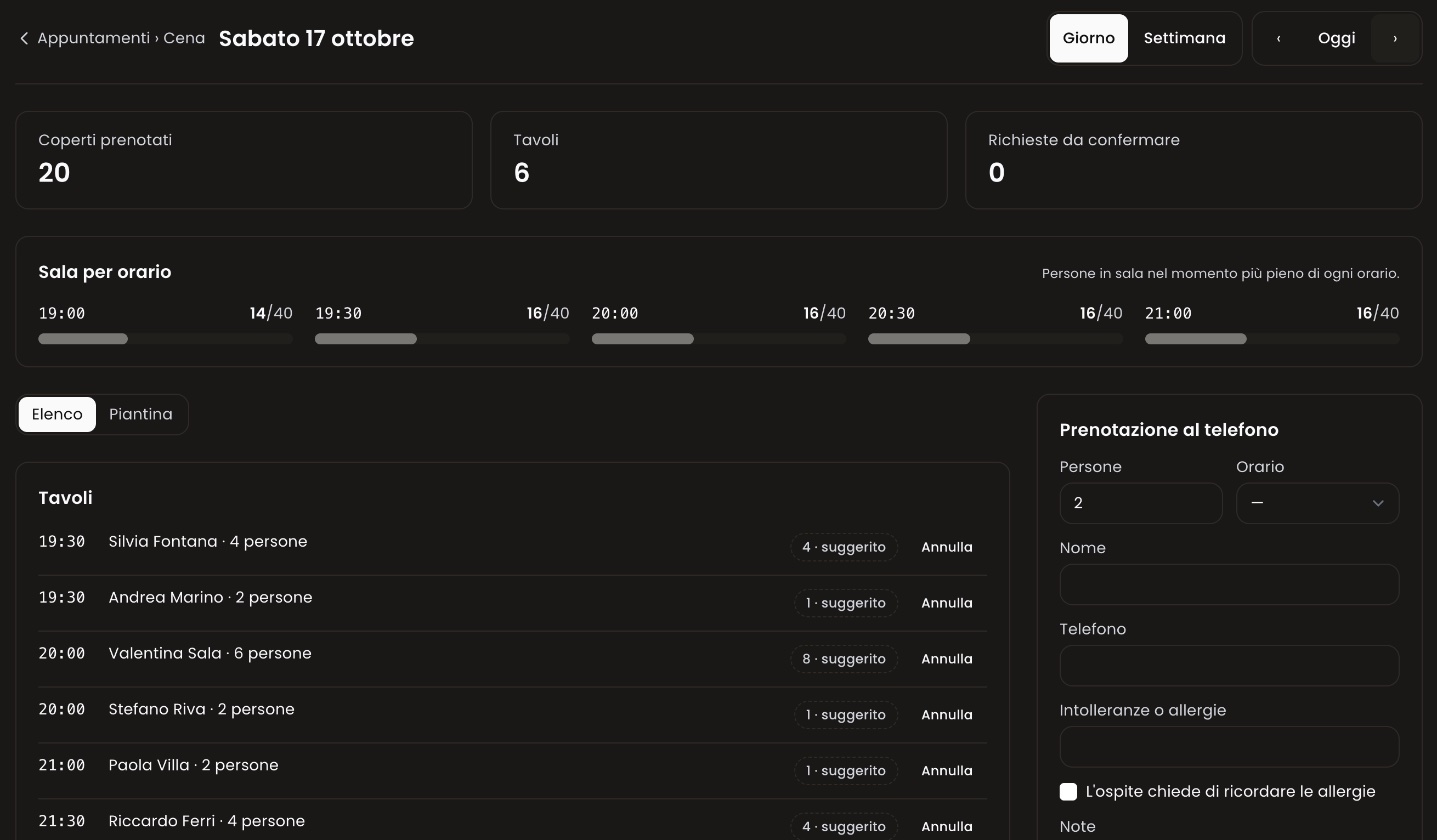The image size is (1437, 840).
Task: Tick the allergy reminder checkbox
Action: [x=1068, y=792]
